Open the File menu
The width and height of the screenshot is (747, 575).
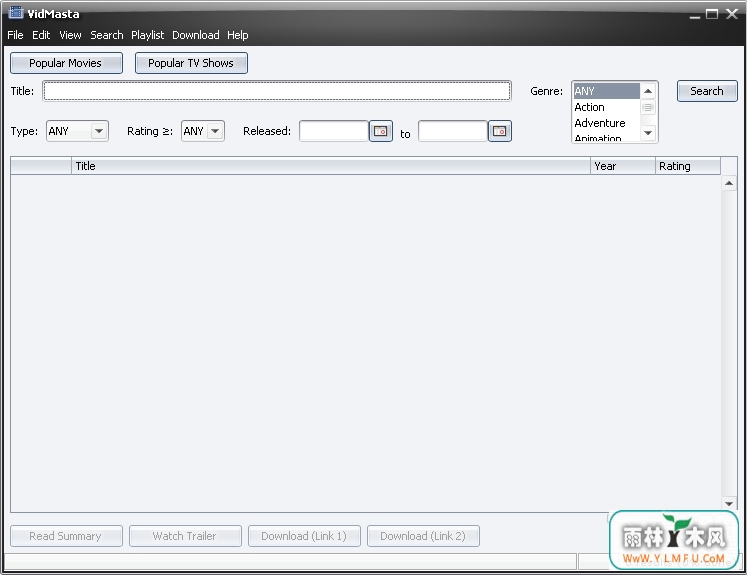[15, 35]
